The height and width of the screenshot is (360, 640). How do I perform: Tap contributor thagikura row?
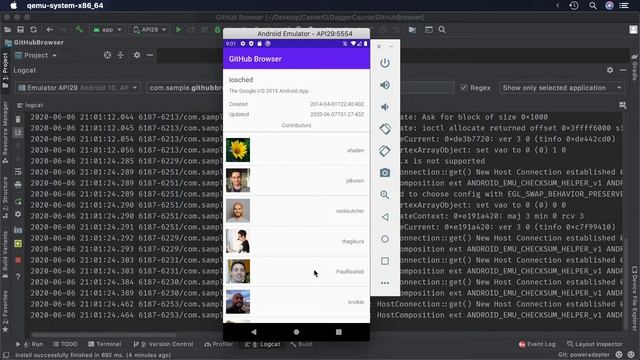click(296, 241)
